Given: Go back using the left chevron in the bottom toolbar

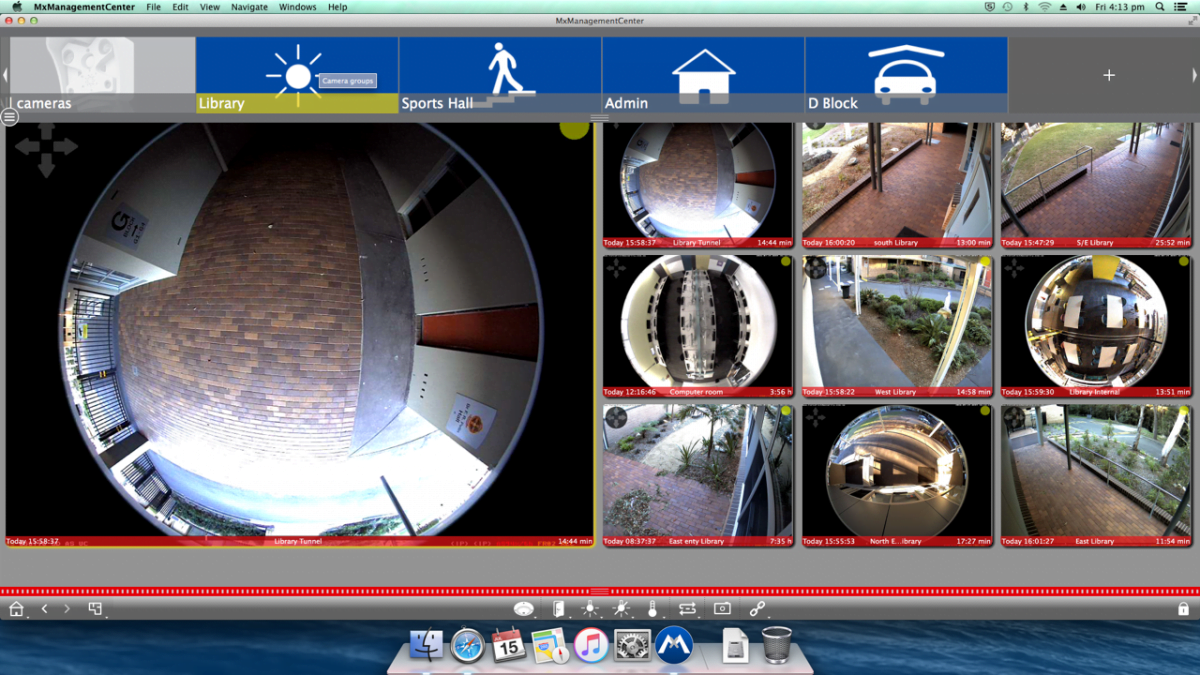Looking at the screenshot, I should pyautogui.click(x=45, y=608).
